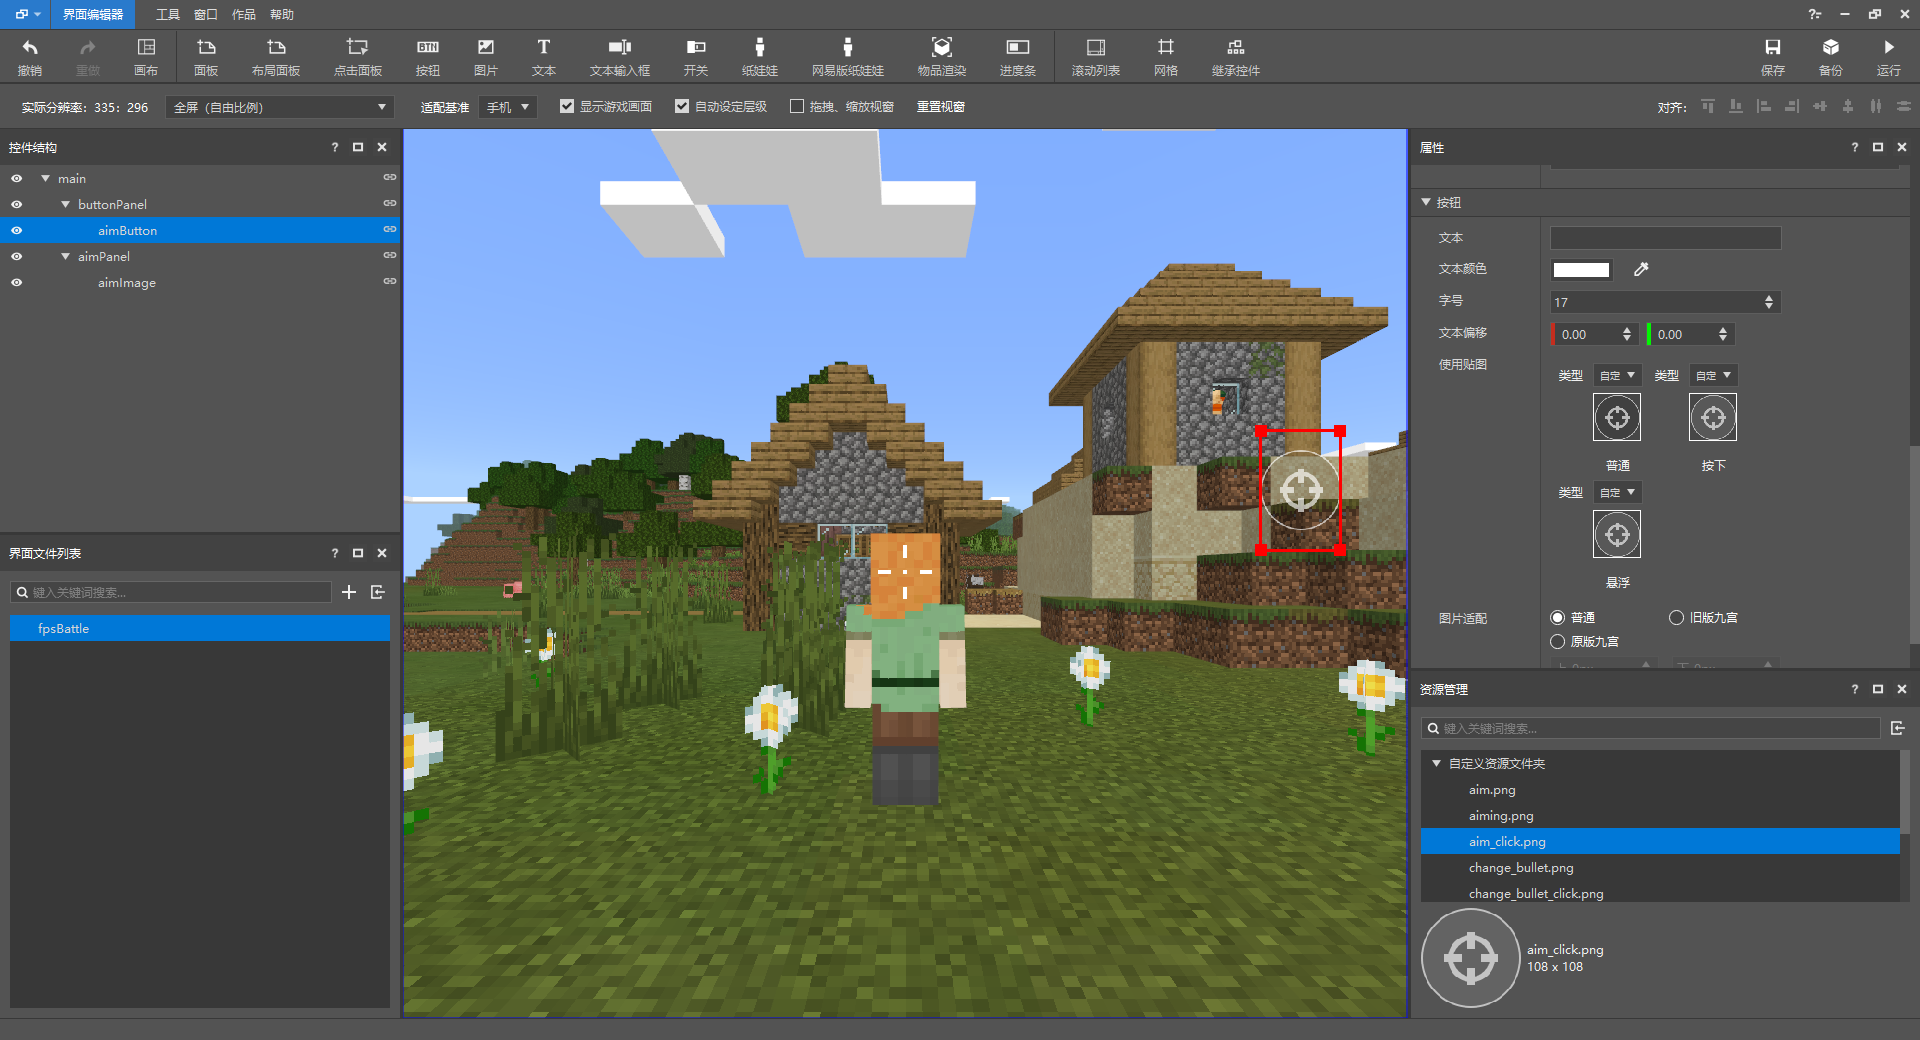Select 原版九宫 radio option

click(x=1558, y=641)
